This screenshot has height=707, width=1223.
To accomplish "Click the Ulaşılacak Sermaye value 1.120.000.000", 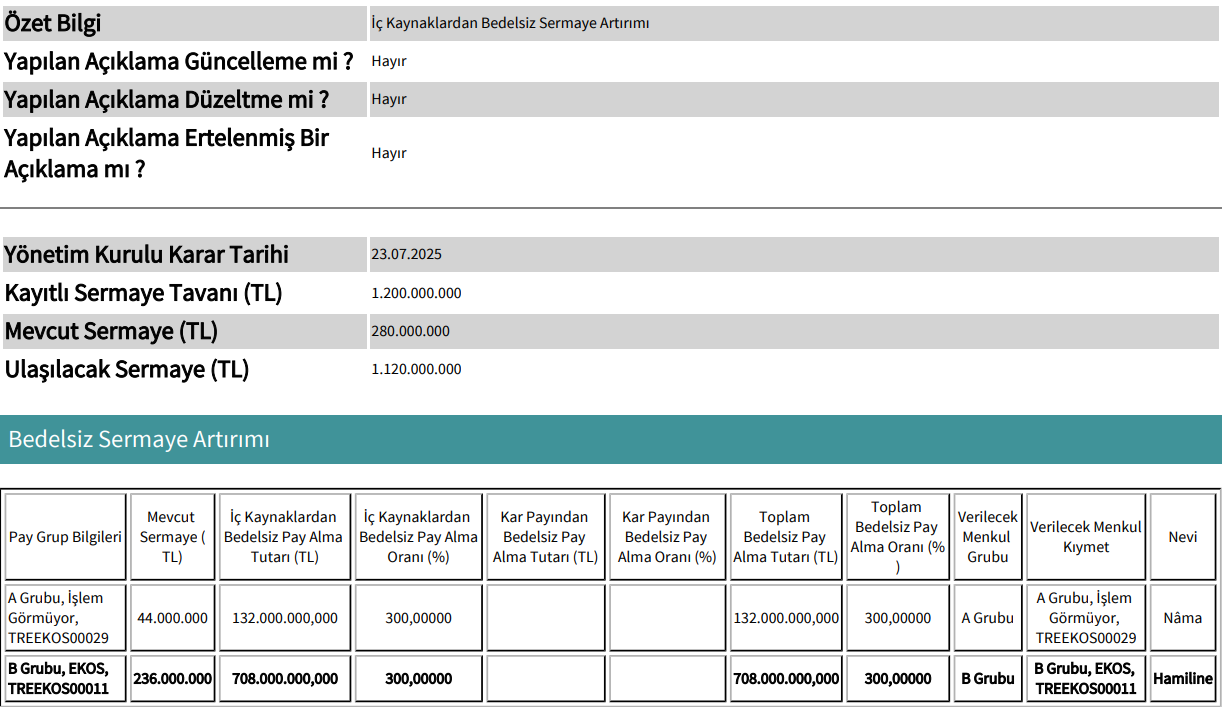I will tap(416, 369).
